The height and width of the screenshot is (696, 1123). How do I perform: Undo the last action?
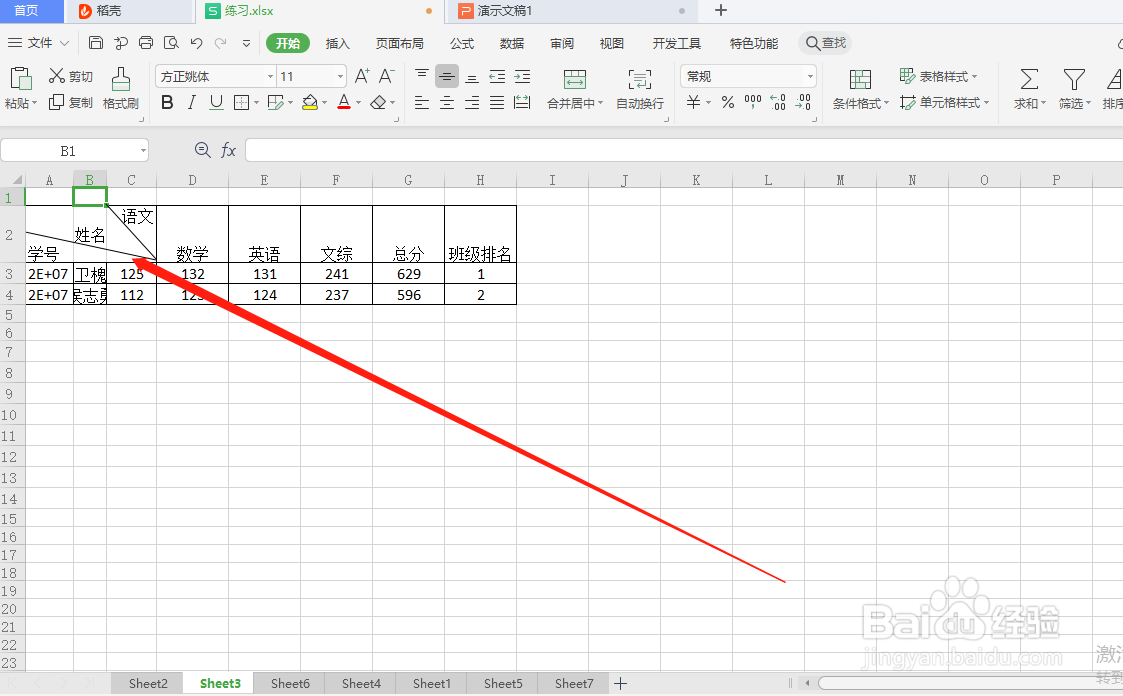(x=196, y=43)
